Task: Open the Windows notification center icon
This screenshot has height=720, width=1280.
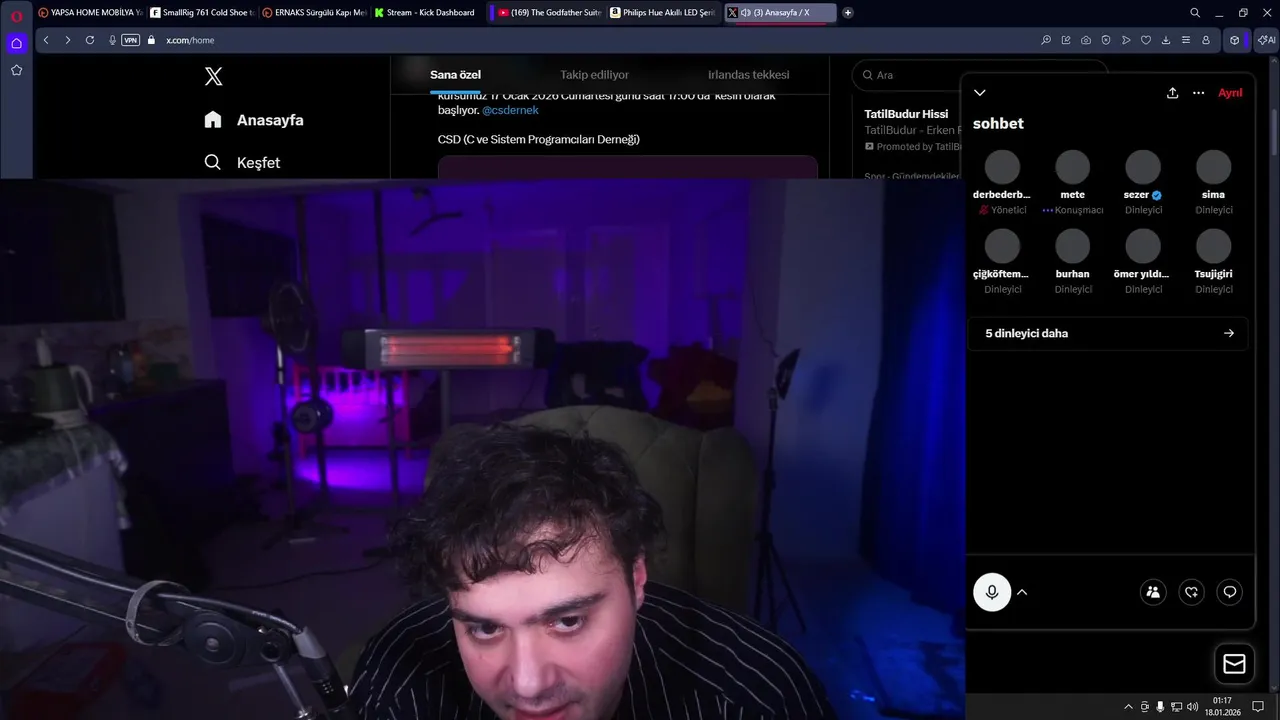Action: [x=1259, y=707]
